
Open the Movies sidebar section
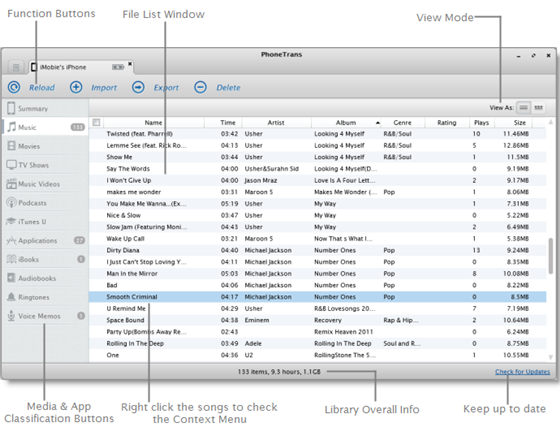(x=45, y=146)
